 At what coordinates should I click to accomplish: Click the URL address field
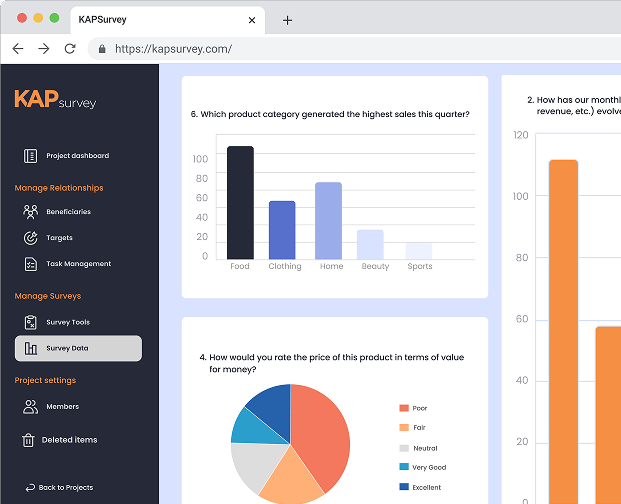[354, 49]
